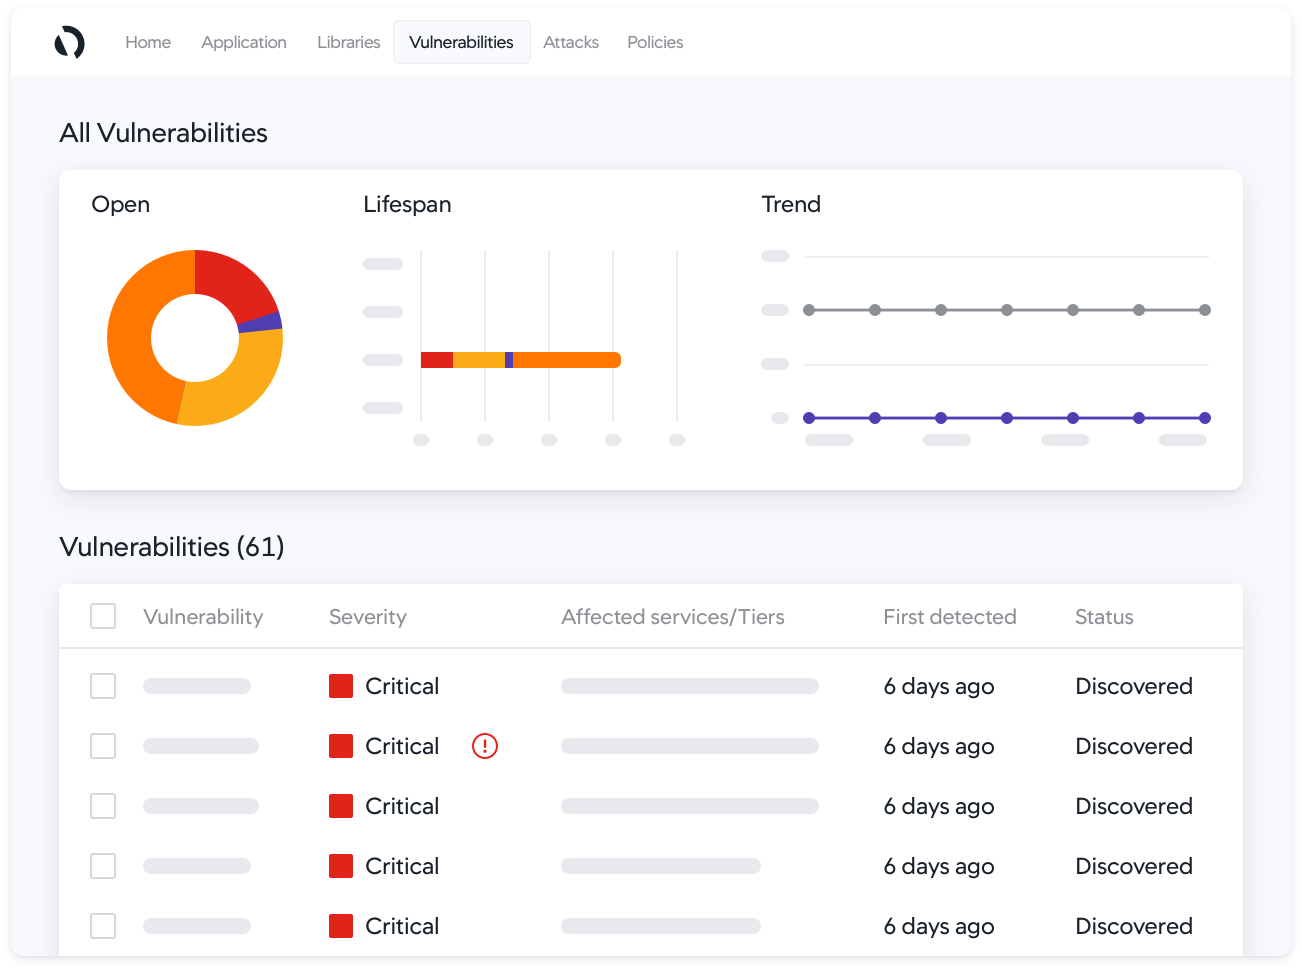Check the select-all checkbox in the table header
The height and width of the screenshot is (970, 1302).
coord(103,616)
